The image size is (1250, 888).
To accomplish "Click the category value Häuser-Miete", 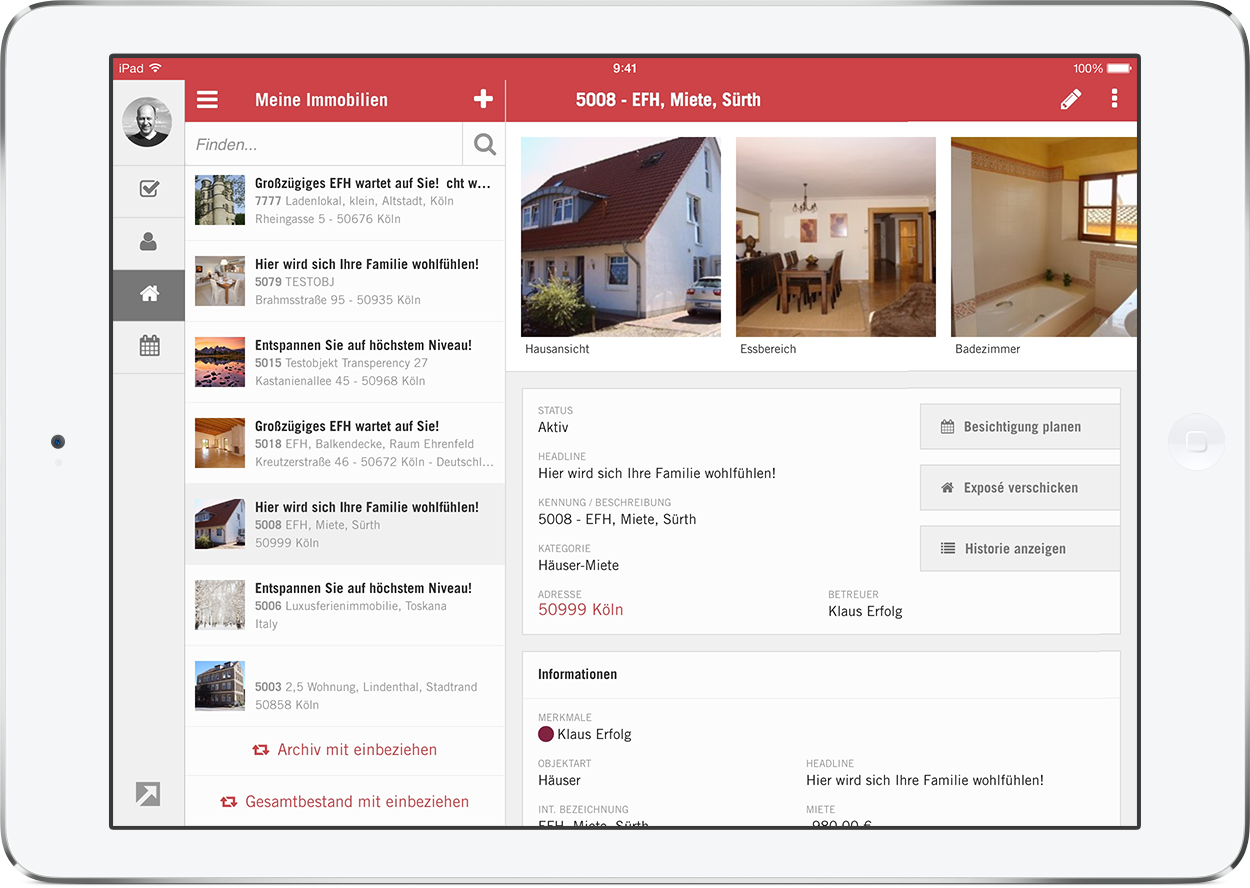I will [x=578, y=565].
